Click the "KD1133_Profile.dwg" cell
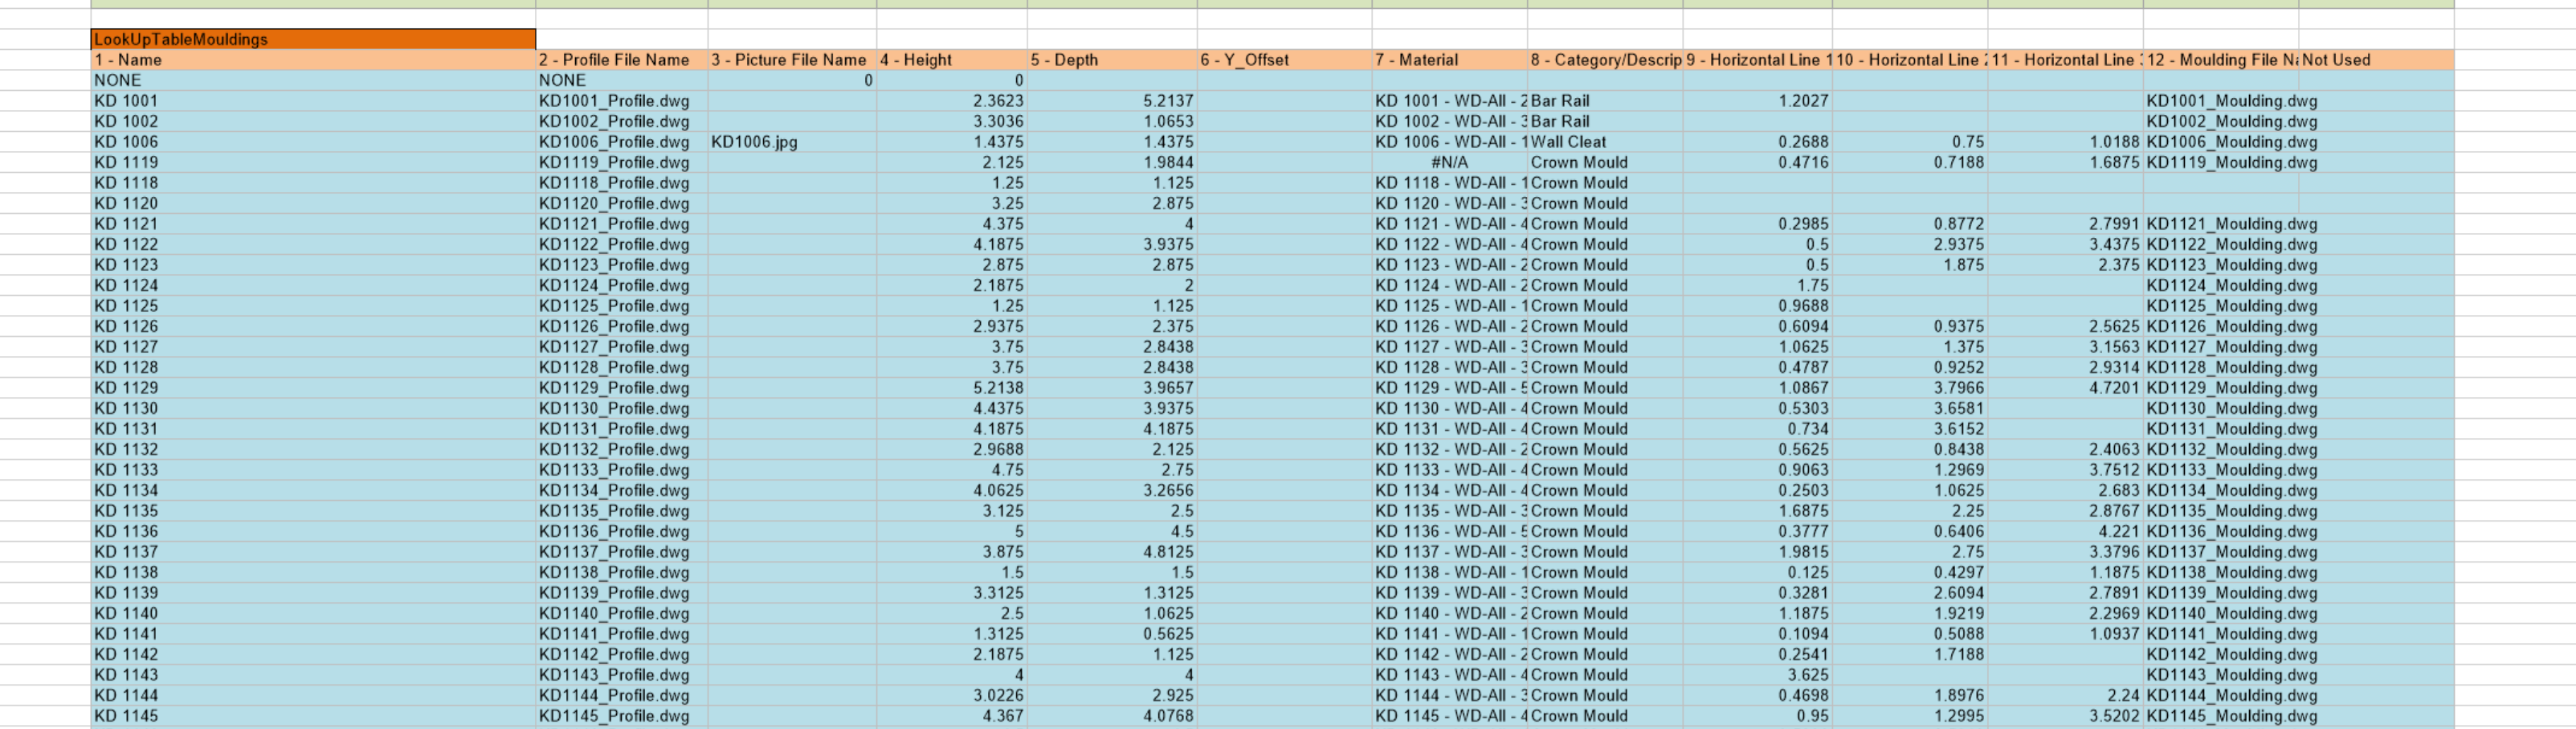 (x=622, y=470)
